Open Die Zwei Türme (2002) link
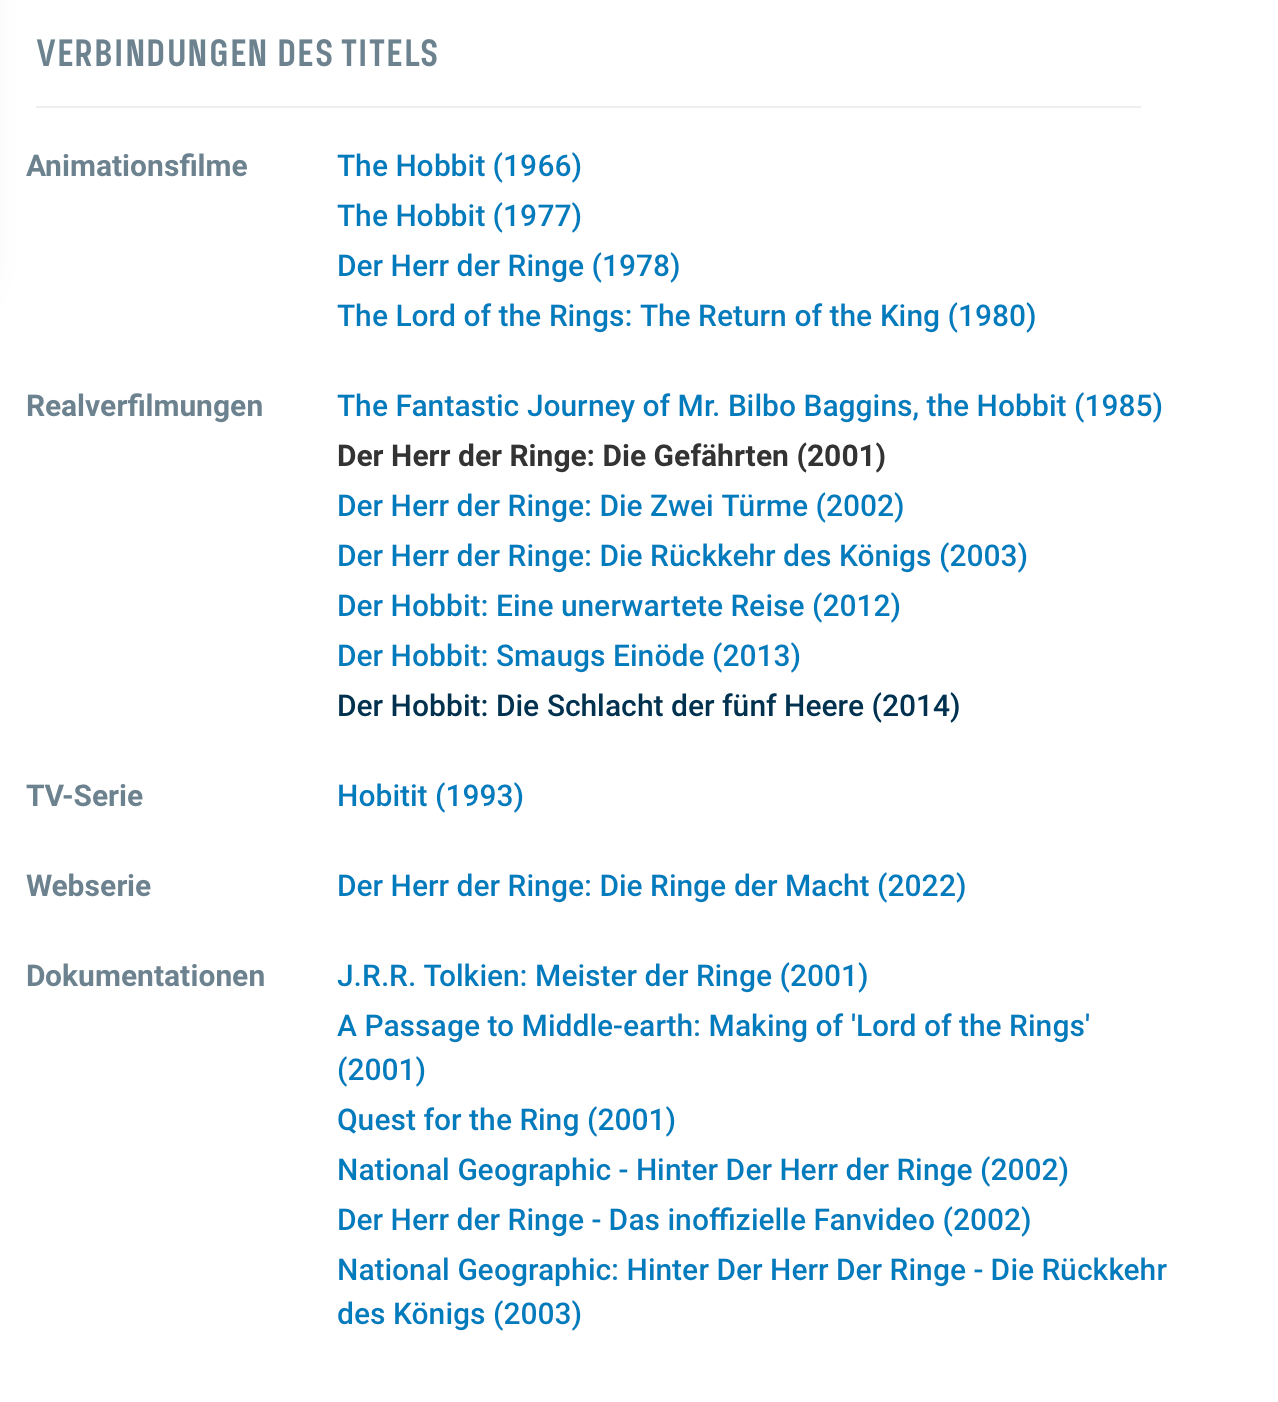This screenshot has height=1402, width=1278. coord(620,506)
